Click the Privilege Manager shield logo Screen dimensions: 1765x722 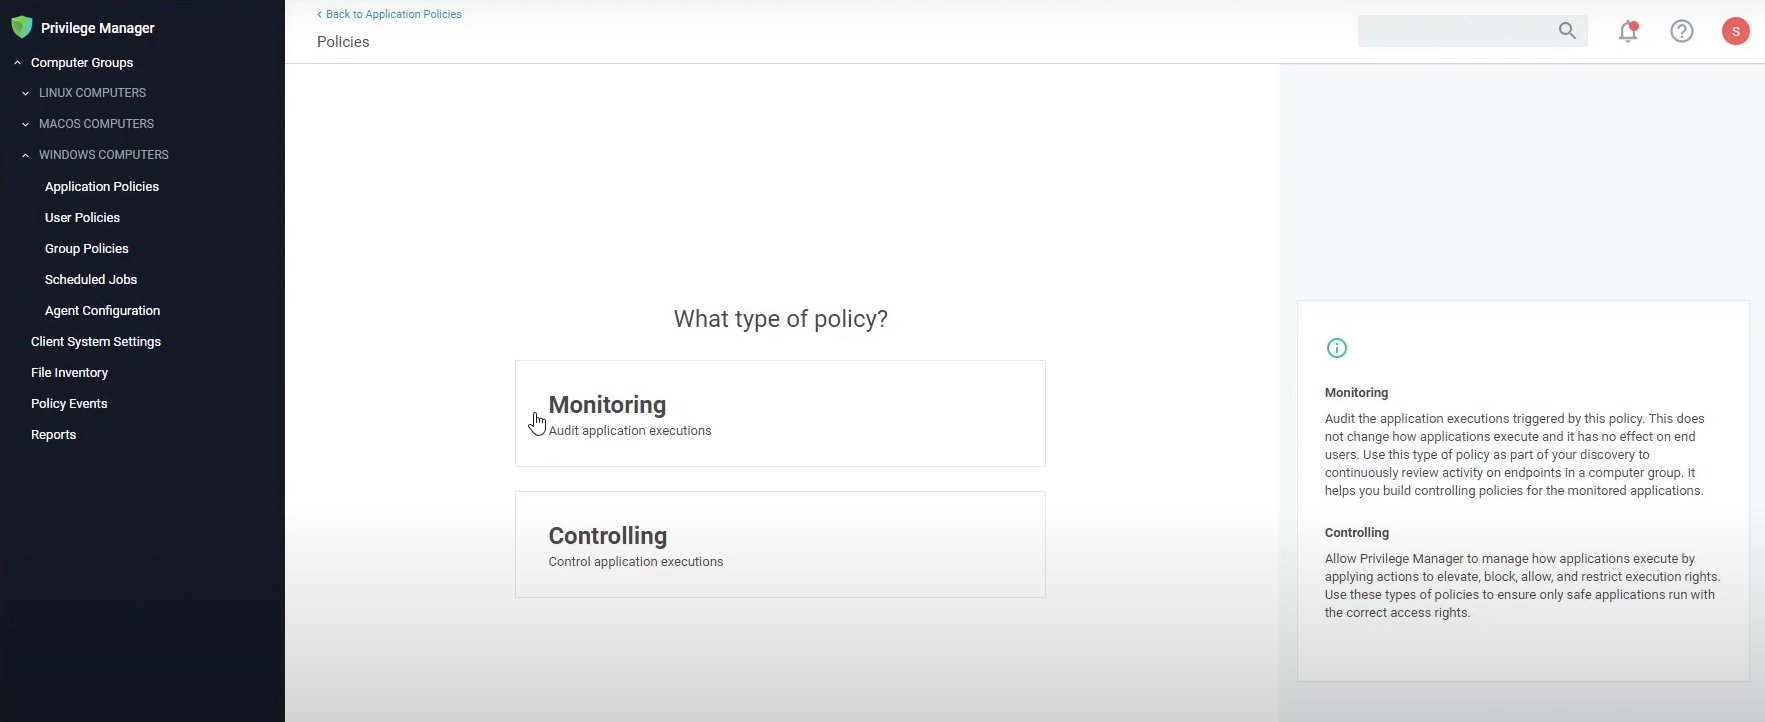[21, 27]
